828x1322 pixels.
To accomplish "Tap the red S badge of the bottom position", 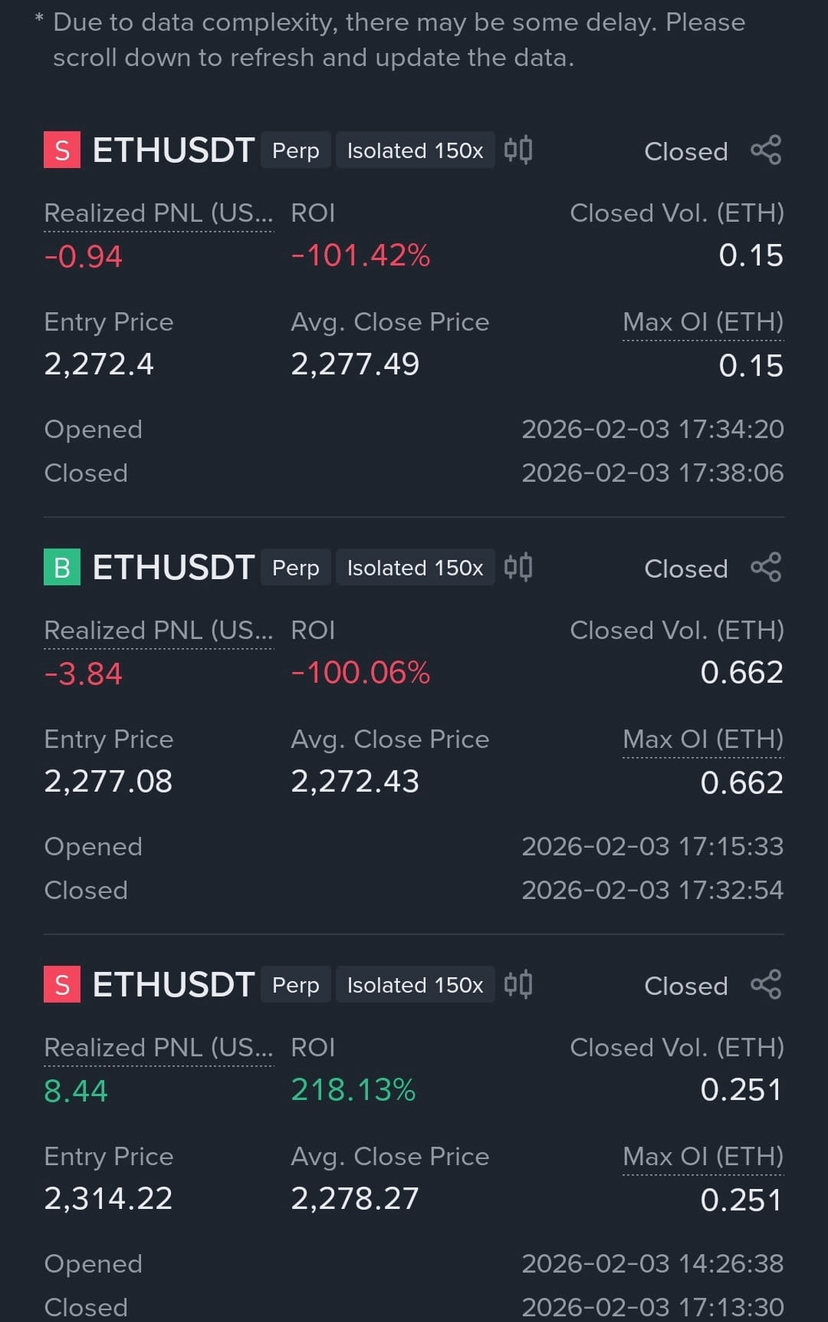I will pyautogui.click(x=61, y=985).
